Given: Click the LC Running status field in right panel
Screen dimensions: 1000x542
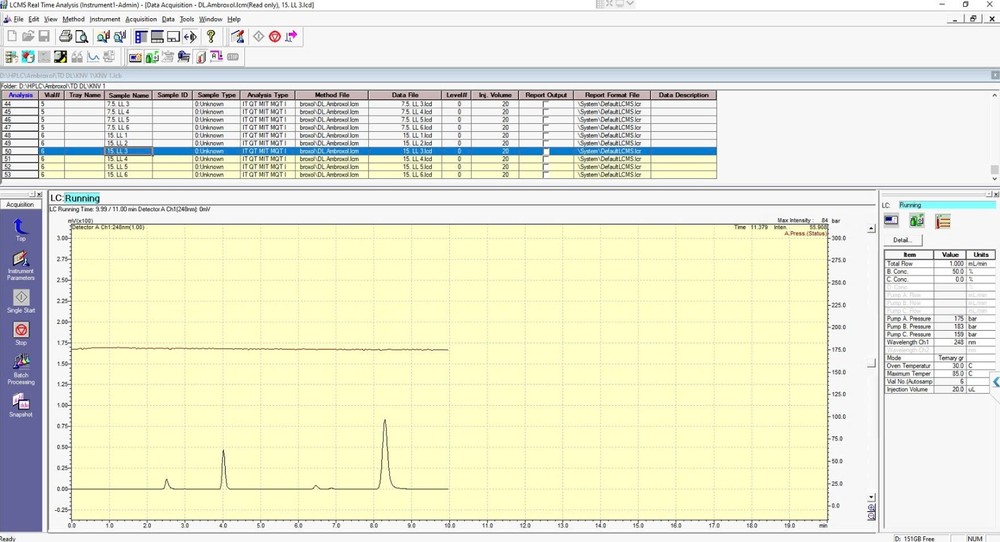Looking at the screenshot, I should pos(946,205).
